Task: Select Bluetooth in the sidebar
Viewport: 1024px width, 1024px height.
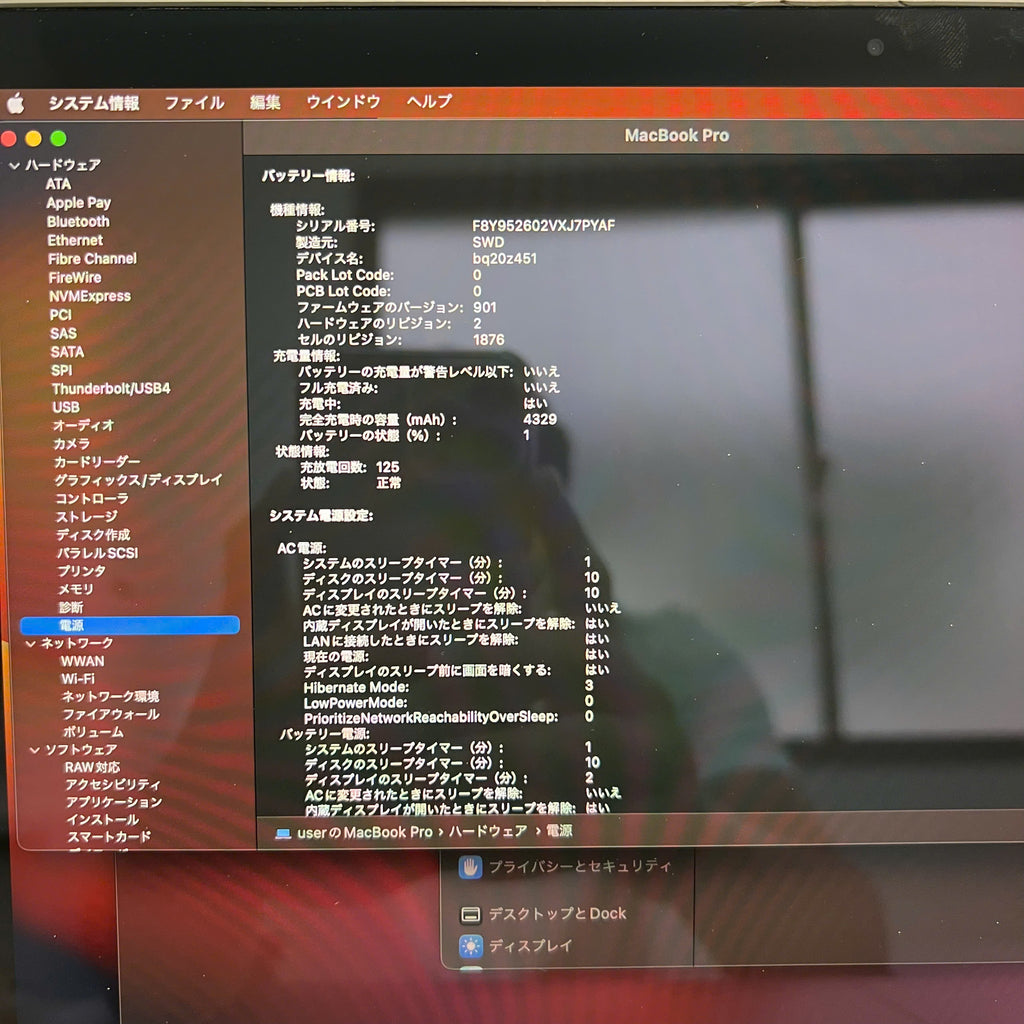Action: [78, 222]
